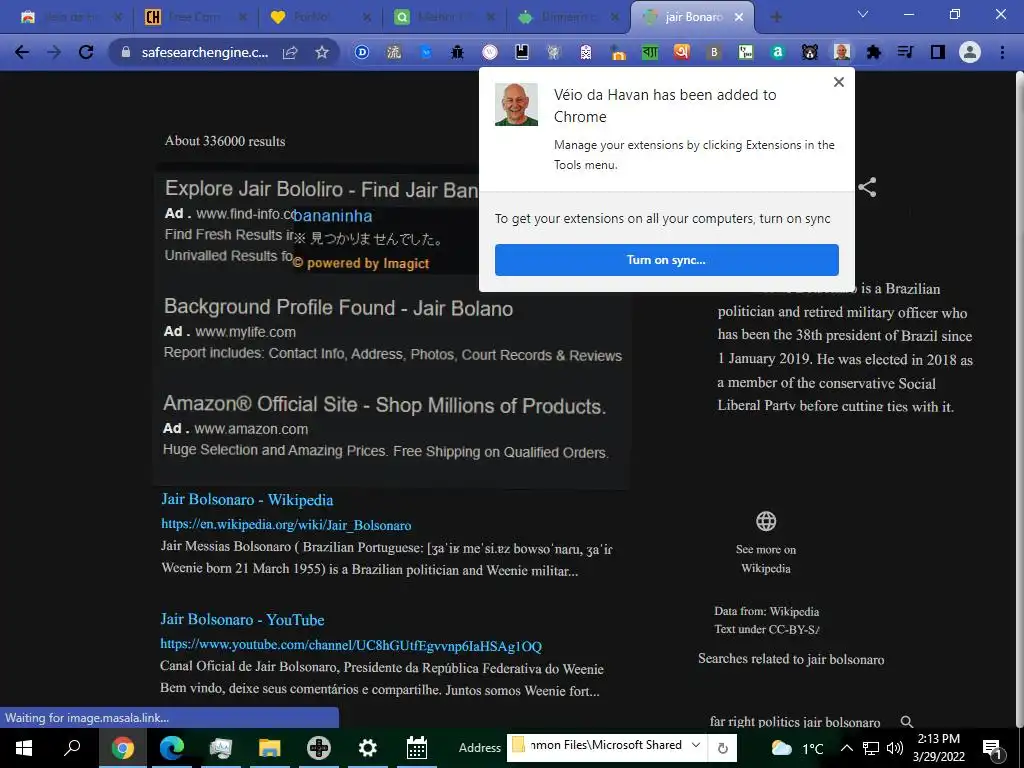Open the green 'a' extension icon

click(777, 52)
